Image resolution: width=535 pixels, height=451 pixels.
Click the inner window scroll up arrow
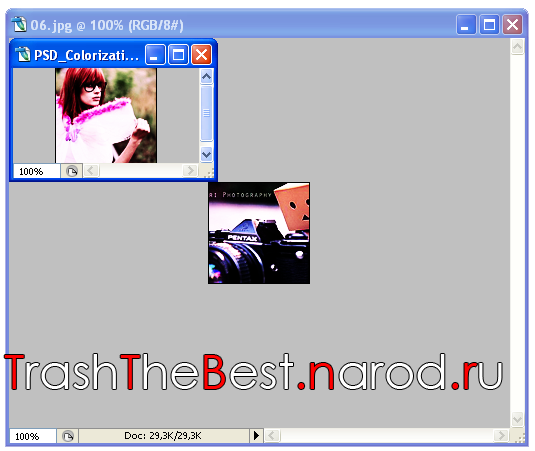[x=206, y=77]
